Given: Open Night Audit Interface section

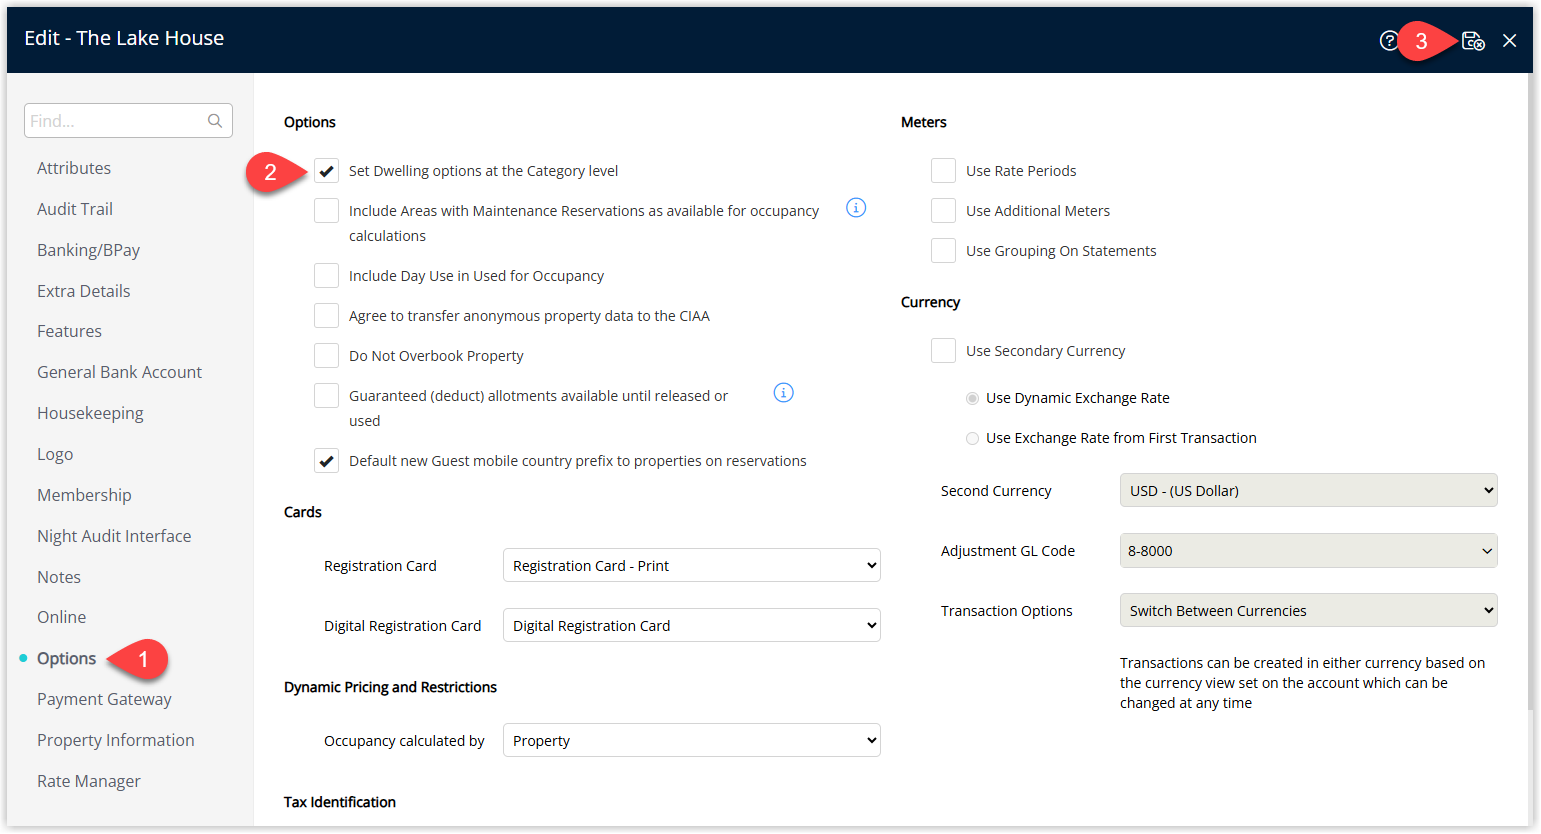Looking at the screenshot, I should point(114,536).
